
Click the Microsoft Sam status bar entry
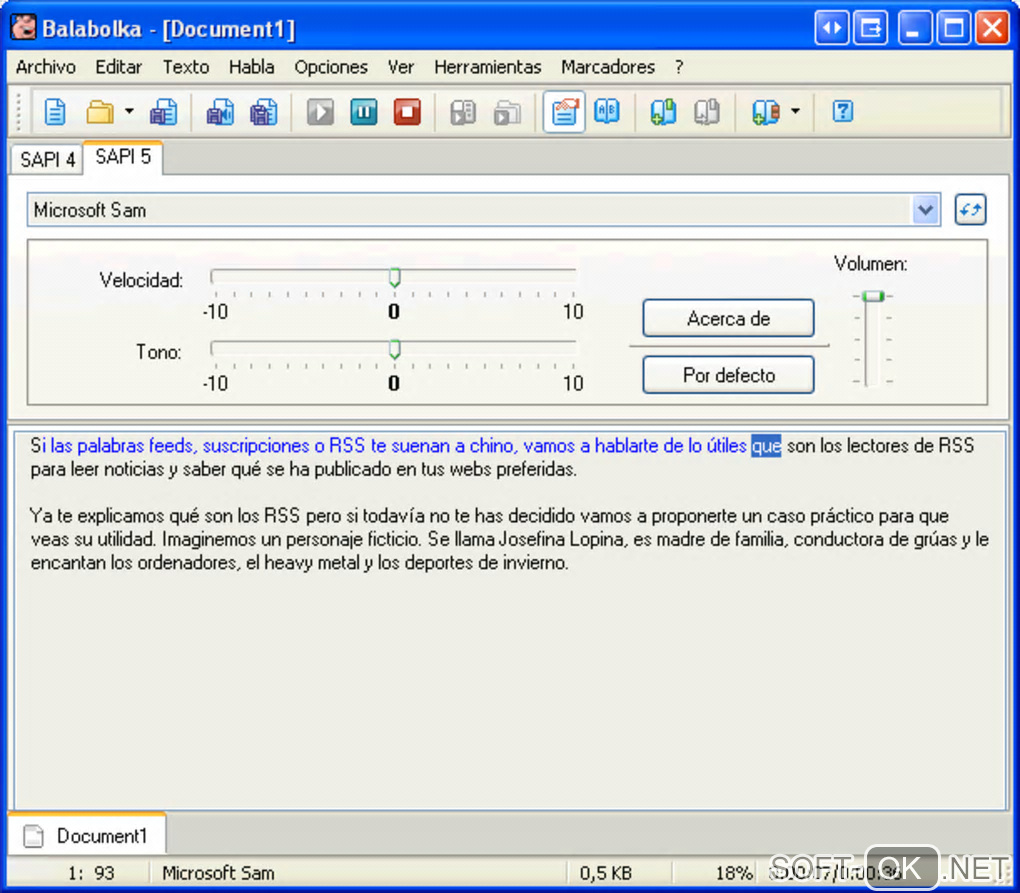pos(219,873)
